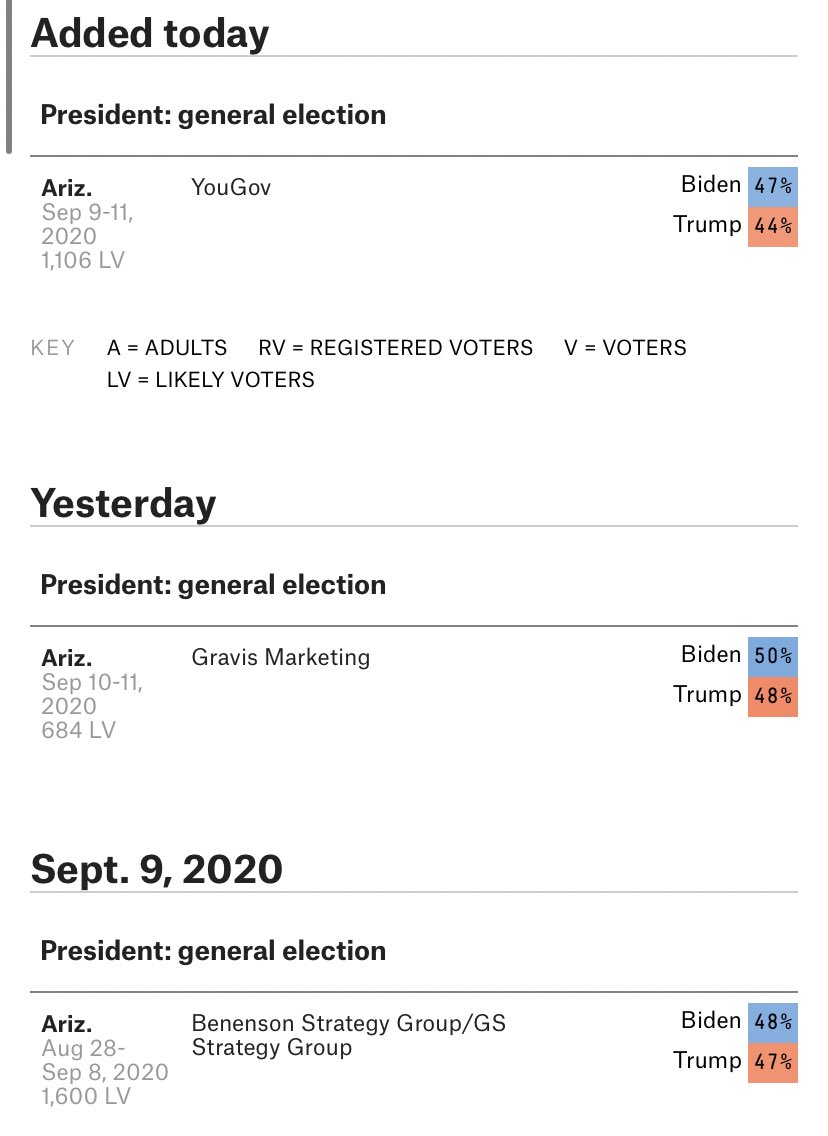Click Trump's orange 47% box in Benenson poll
The width and height of the screenshot is (828, 1136).
772,1061
